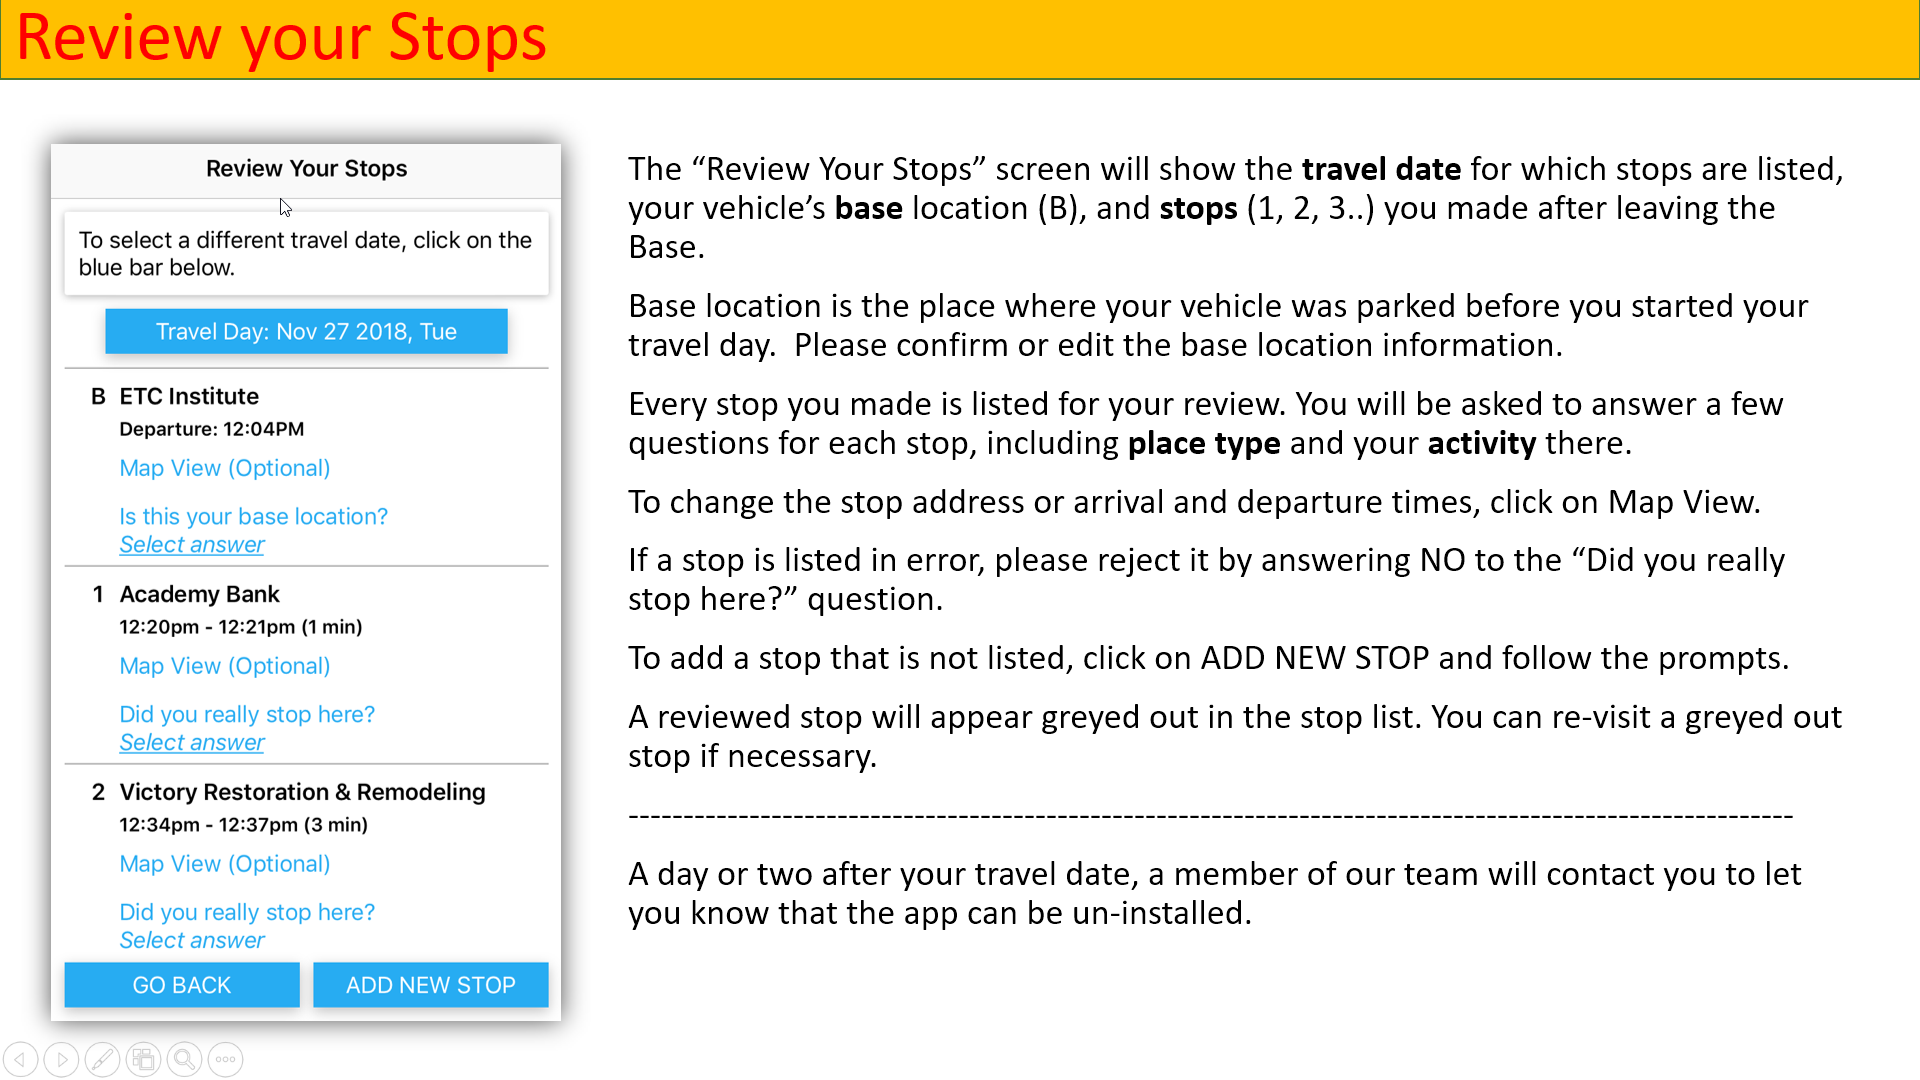Screen dimensions: 1920x1080
Task: Open Map View for Victory Restoration
Action: [x=224, y=864]
